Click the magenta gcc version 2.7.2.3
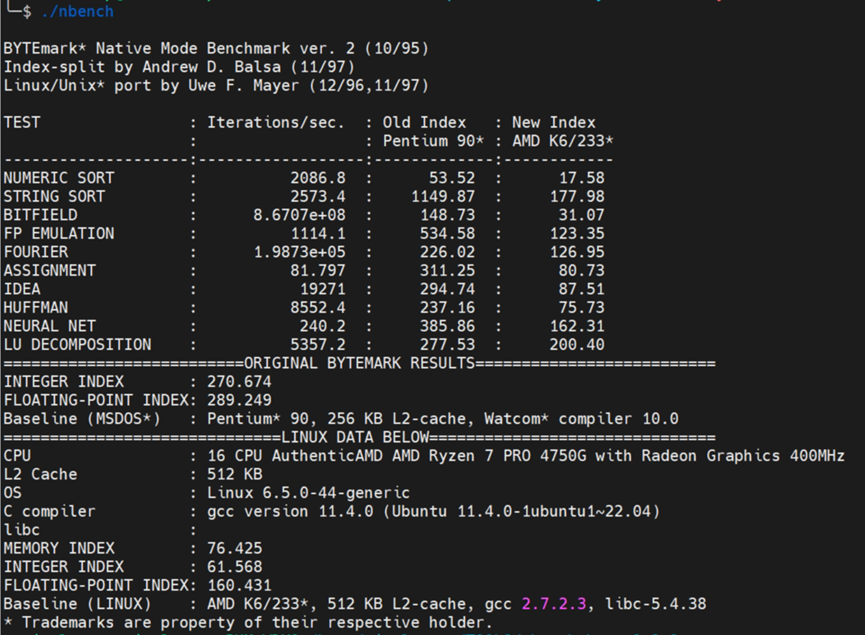Image resolution: width=865 pixels, height=635 pixels. [554, 604]
